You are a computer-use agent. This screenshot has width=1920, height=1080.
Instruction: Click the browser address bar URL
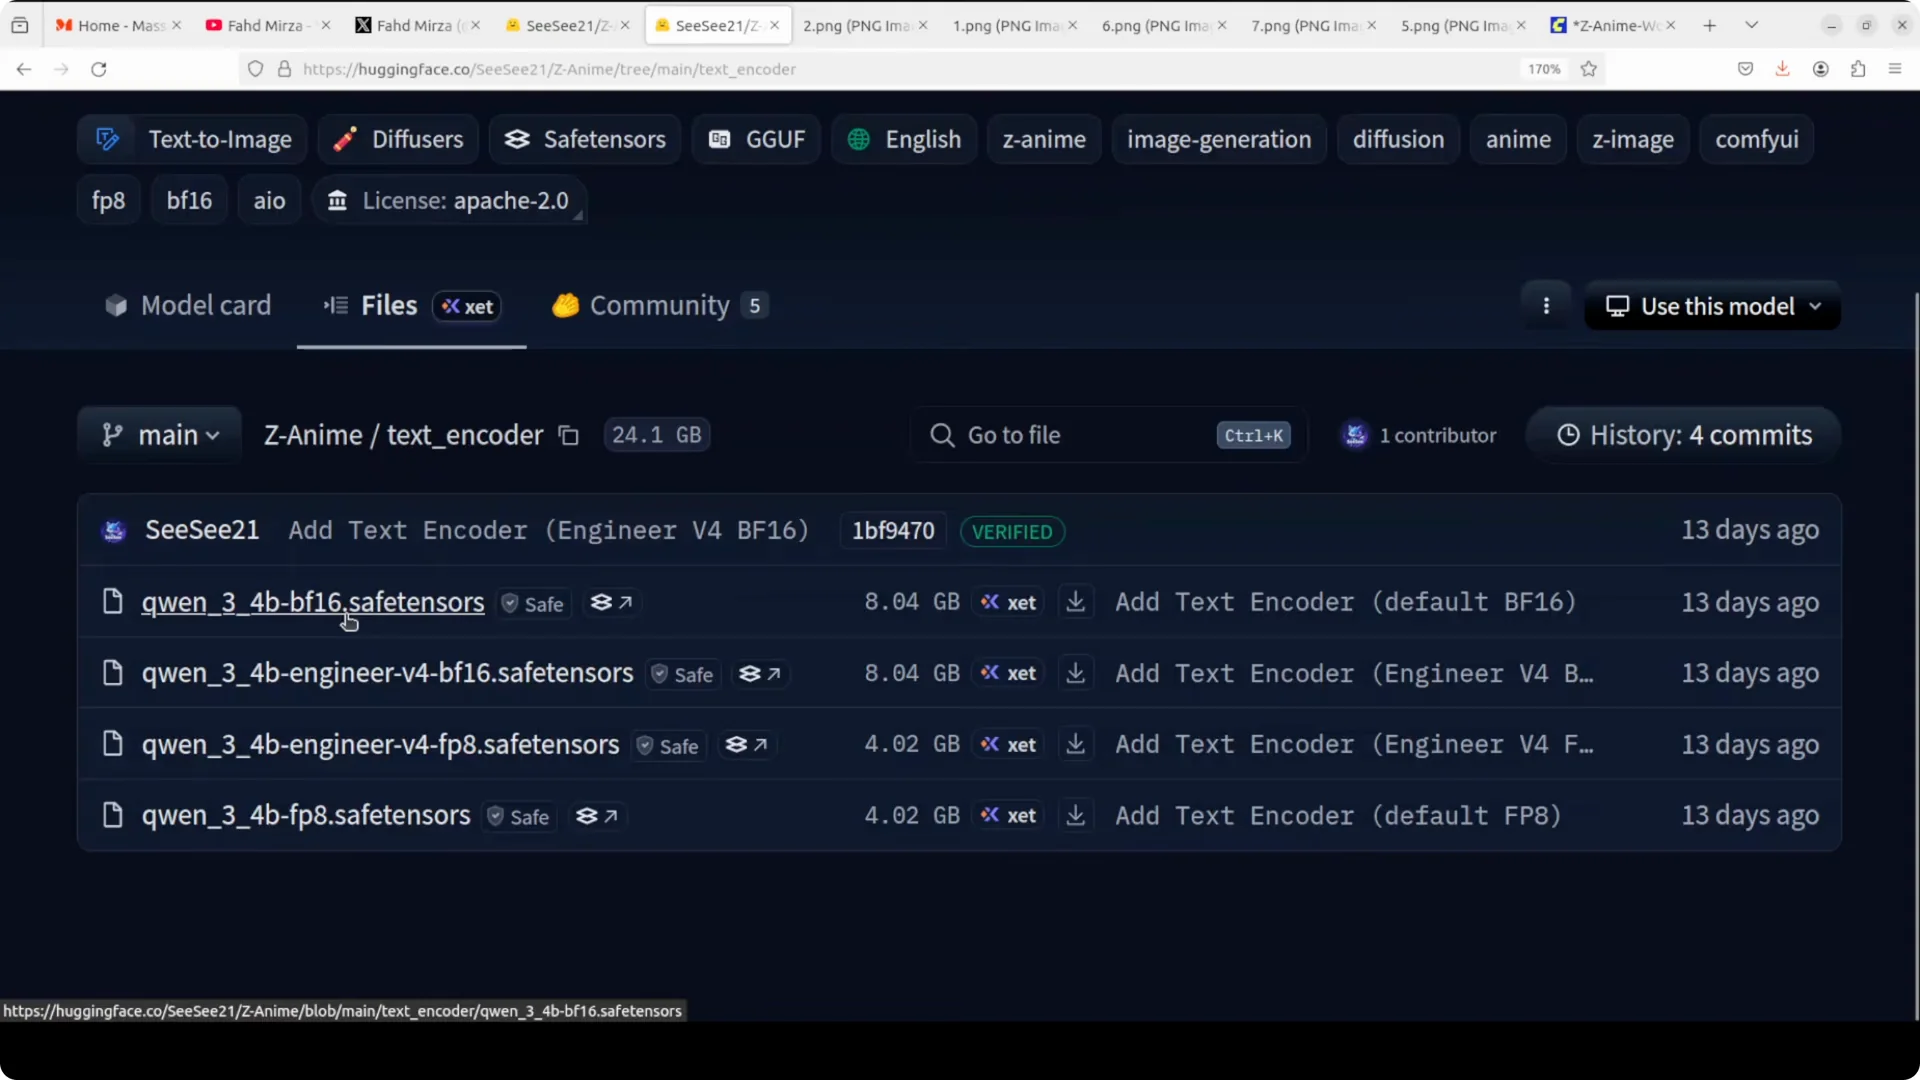click(x=549, y=69)
